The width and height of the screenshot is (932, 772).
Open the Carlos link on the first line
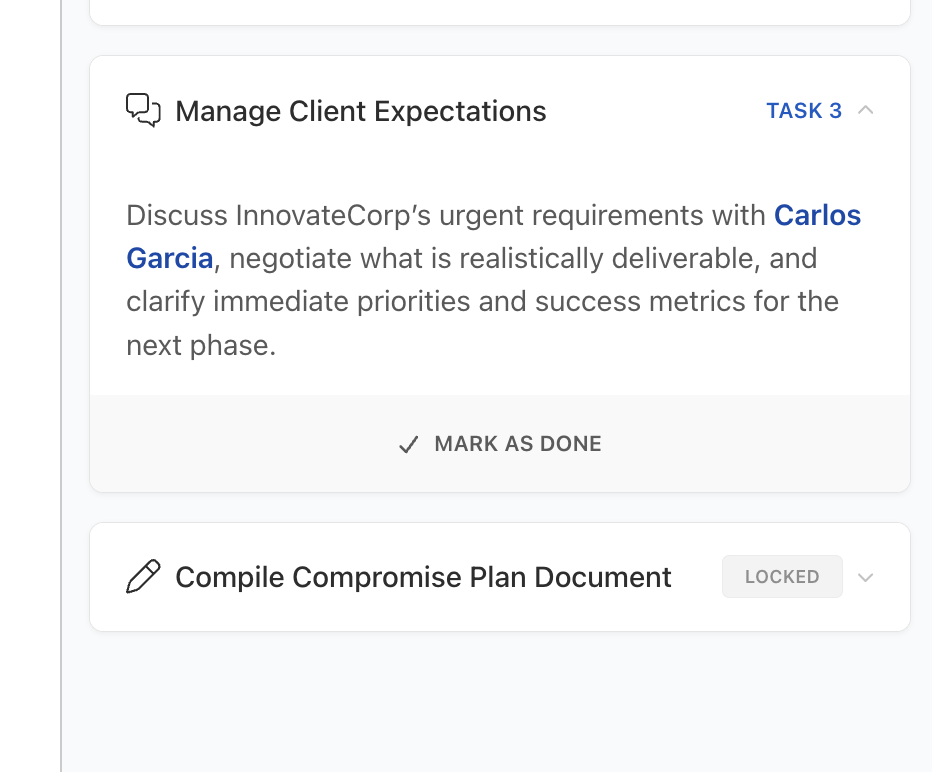click(817, 215)
